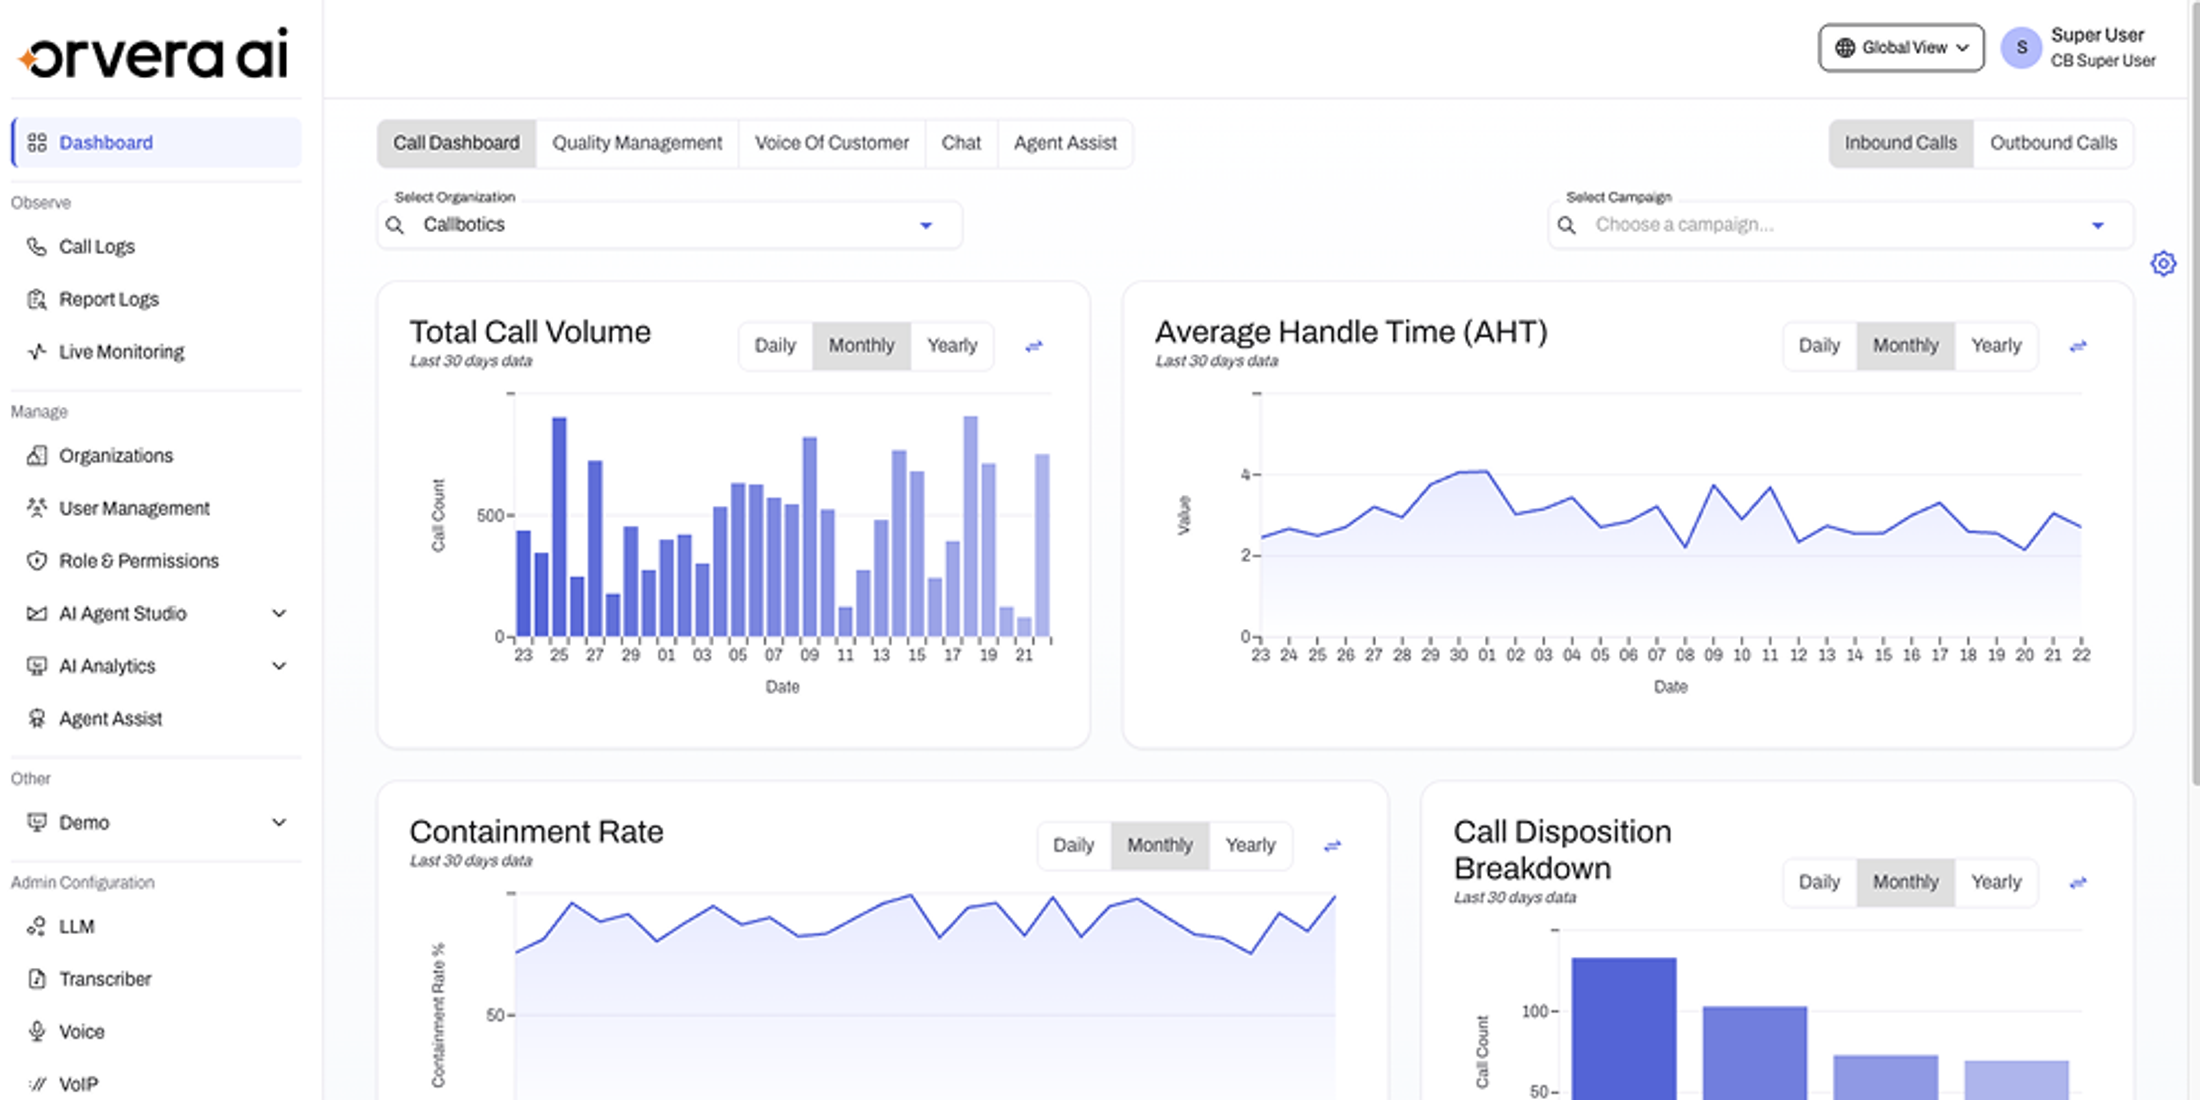The image size is (2200, 1100).
Task: Select Monthly on Average Handle Time
Action: (1905, 345)
